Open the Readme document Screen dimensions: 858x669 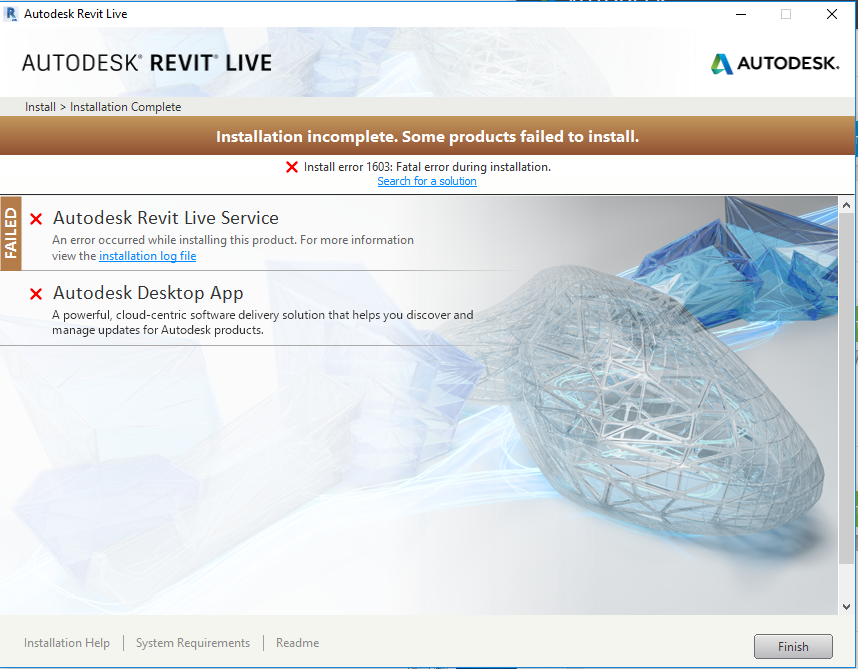297,643
